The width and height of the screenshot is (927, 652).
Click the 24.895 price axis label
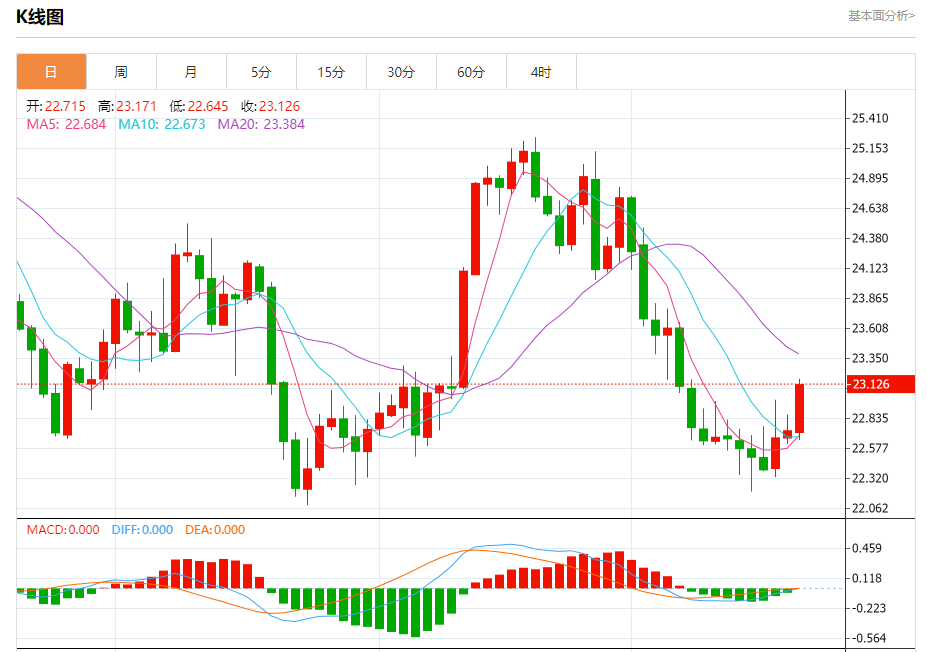pyautogui.click(x=870, y=179)
